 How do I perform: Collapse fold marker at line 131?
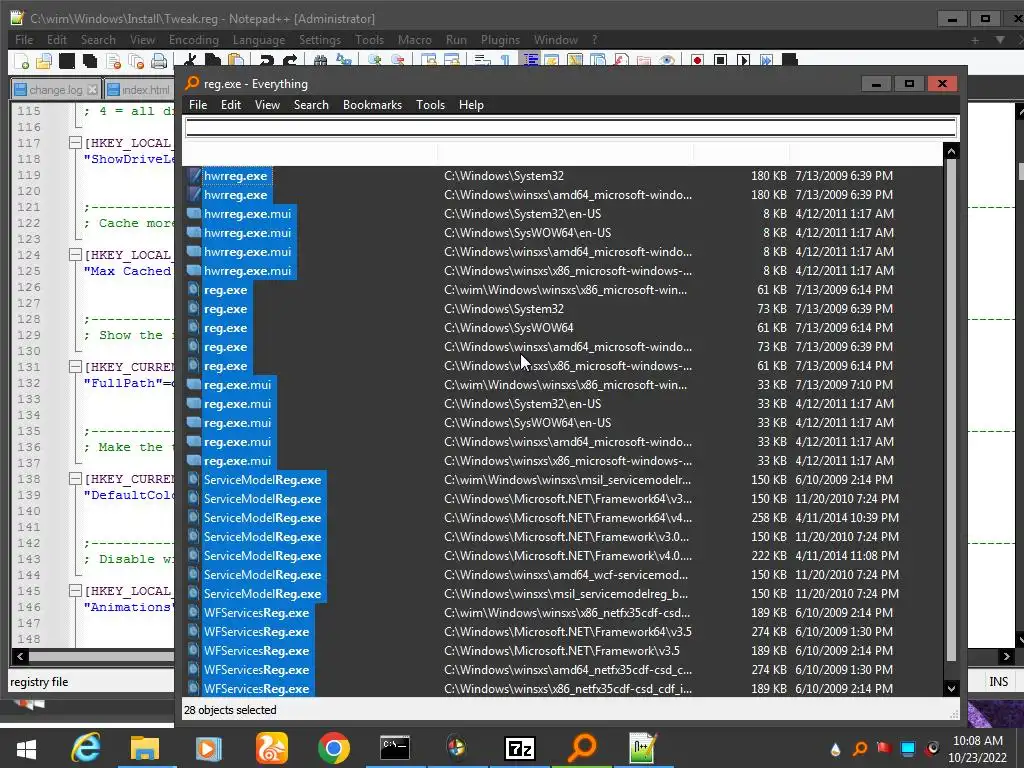click(x=75, y=366)
